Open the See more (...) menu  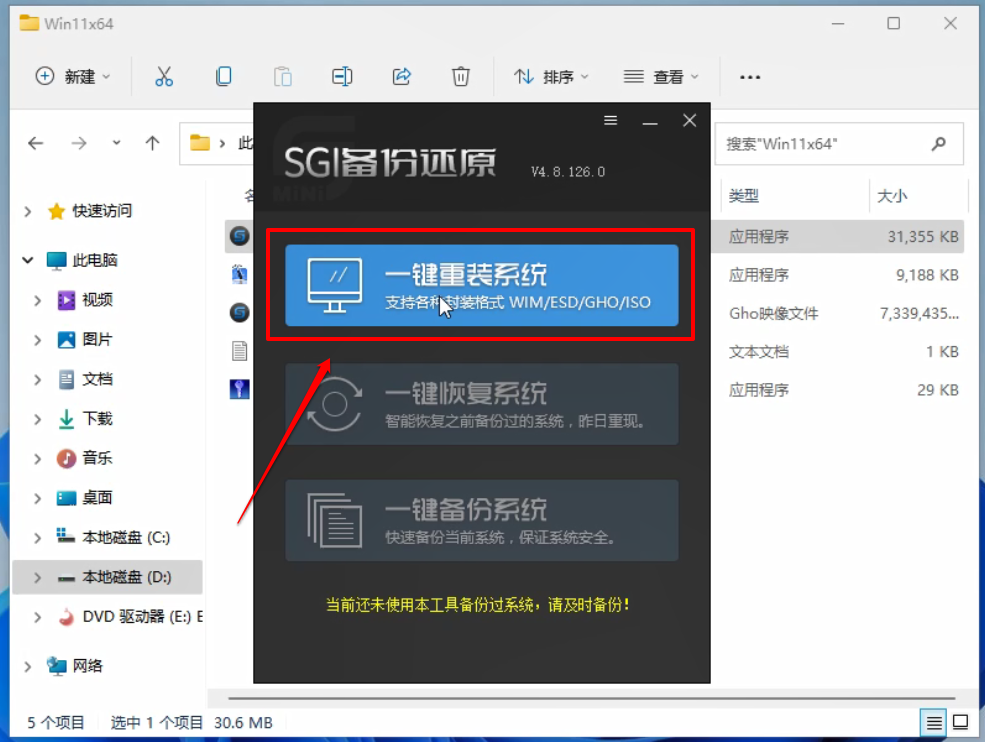pos(749,75)
